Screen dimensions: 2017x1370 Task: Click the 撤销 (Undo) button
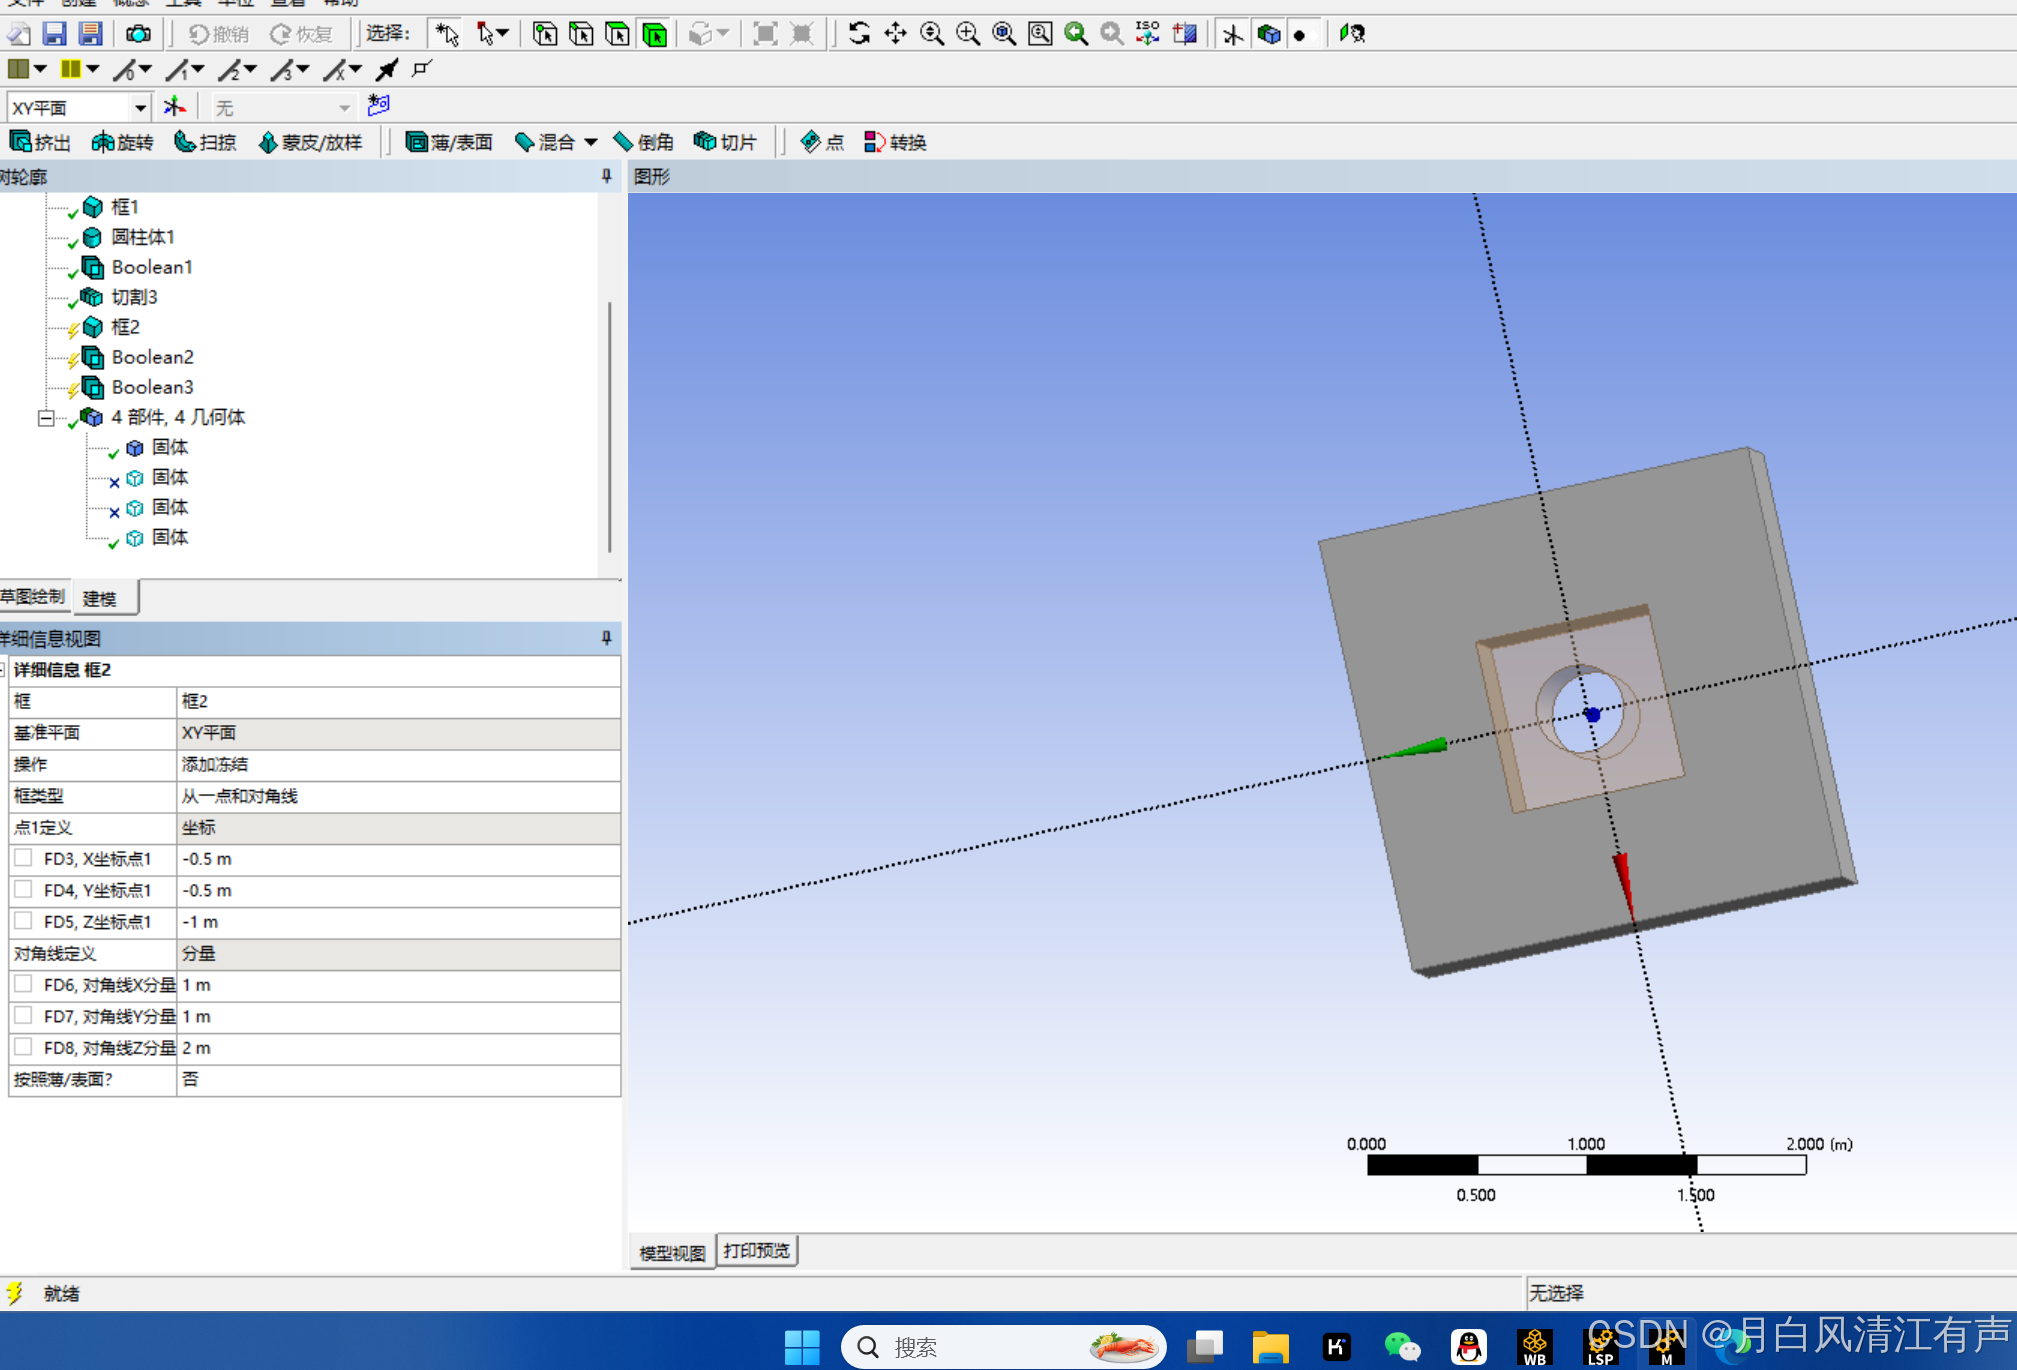point(218,34)
